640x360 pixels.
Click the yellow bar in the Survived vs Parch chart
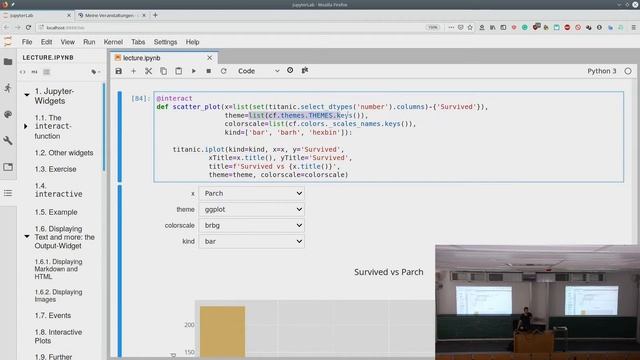click(222, 331)
